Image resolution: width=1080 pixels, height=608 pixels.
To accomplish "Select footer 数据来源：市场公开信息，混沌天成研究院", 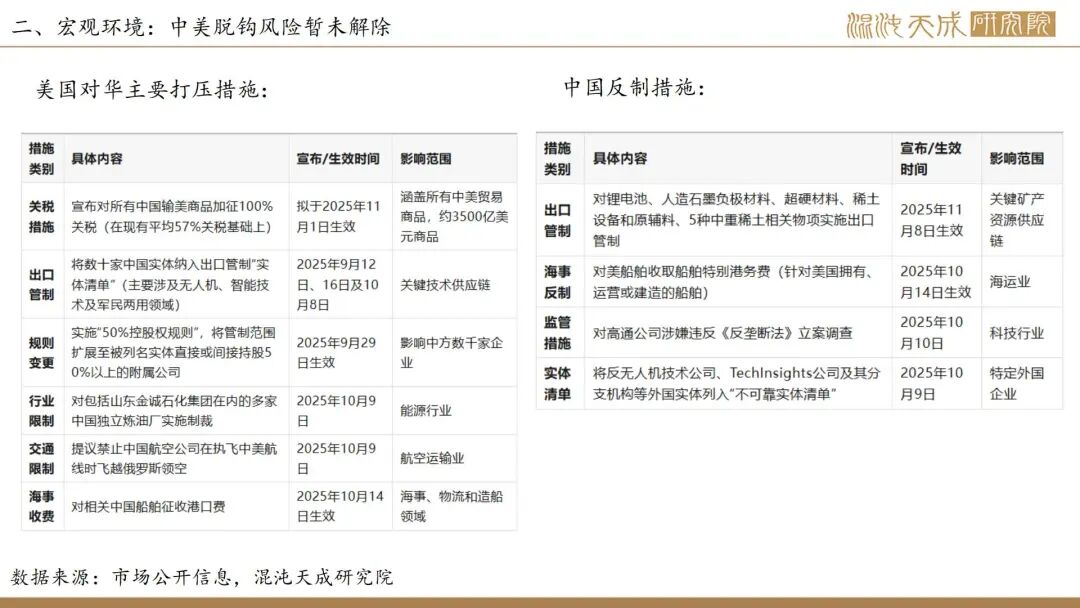I will (202, 577).
